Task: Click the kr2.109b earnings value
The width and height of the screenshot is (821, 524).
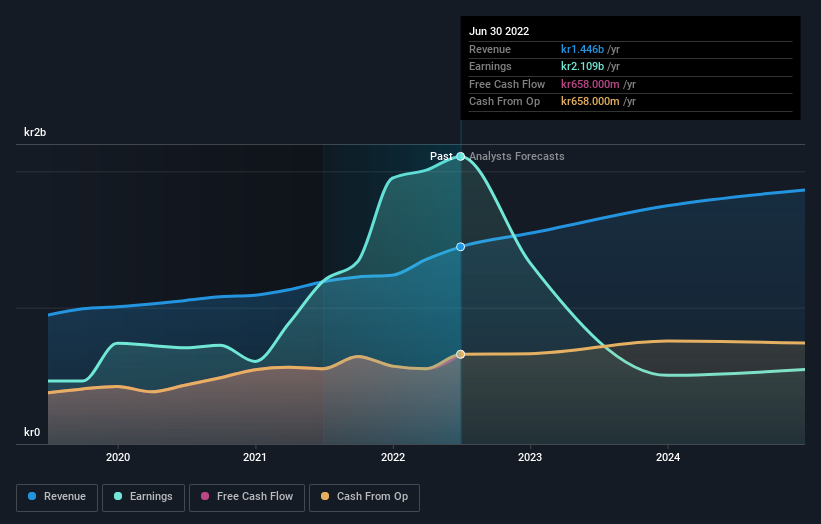Action: tap(582, 66)
